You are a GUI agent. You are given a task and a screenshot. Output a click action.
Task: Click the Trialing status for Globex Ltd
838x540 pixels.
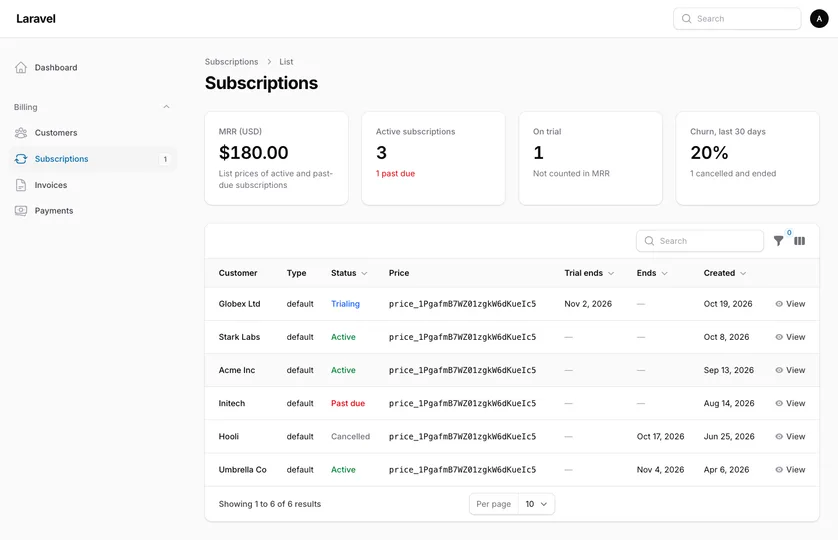coord(345,304)
